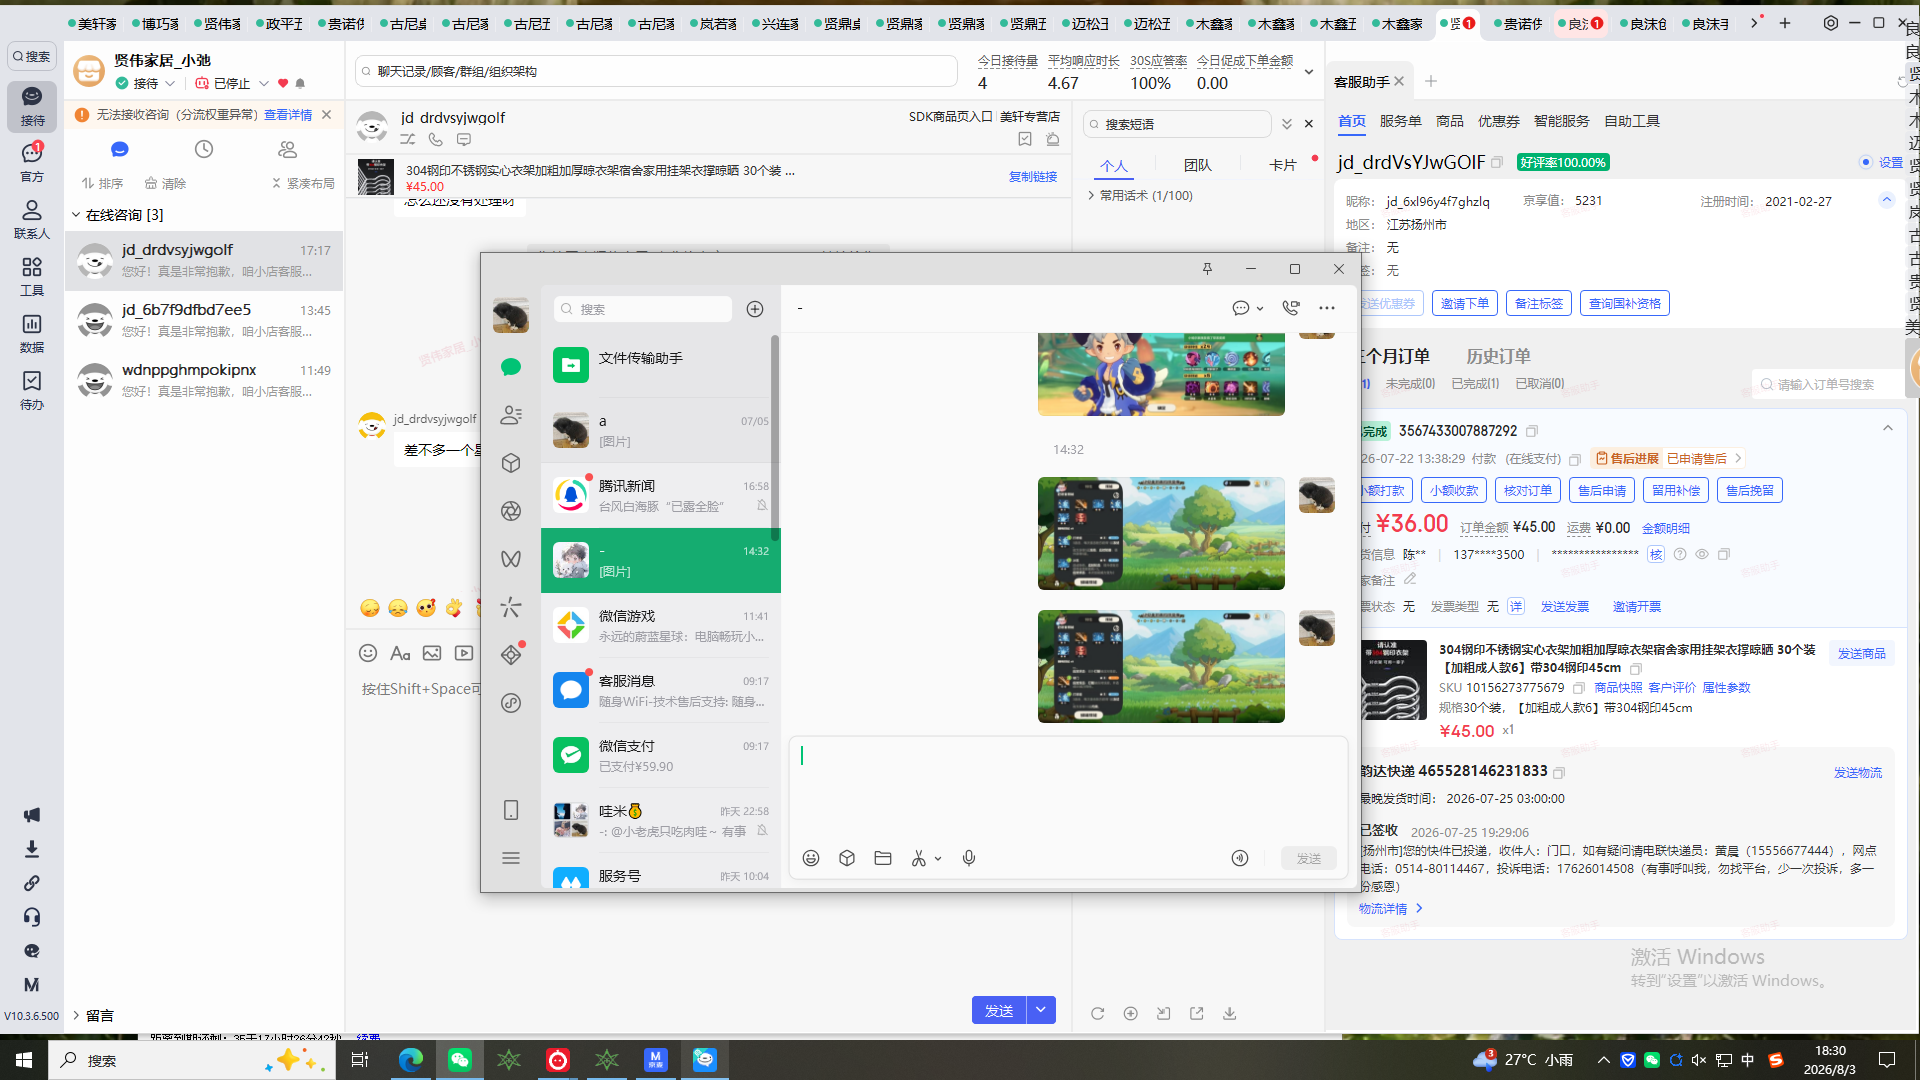Screen dimensions: 1920x1080
Task: Expand statistics panel chevron
Action: [x=1308, y=72]
